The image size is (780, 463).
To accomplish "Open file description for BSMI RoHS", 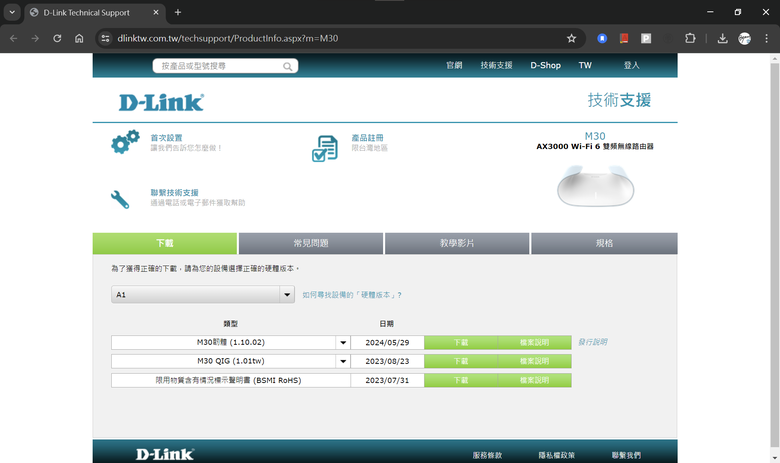I will coord(534,380).
